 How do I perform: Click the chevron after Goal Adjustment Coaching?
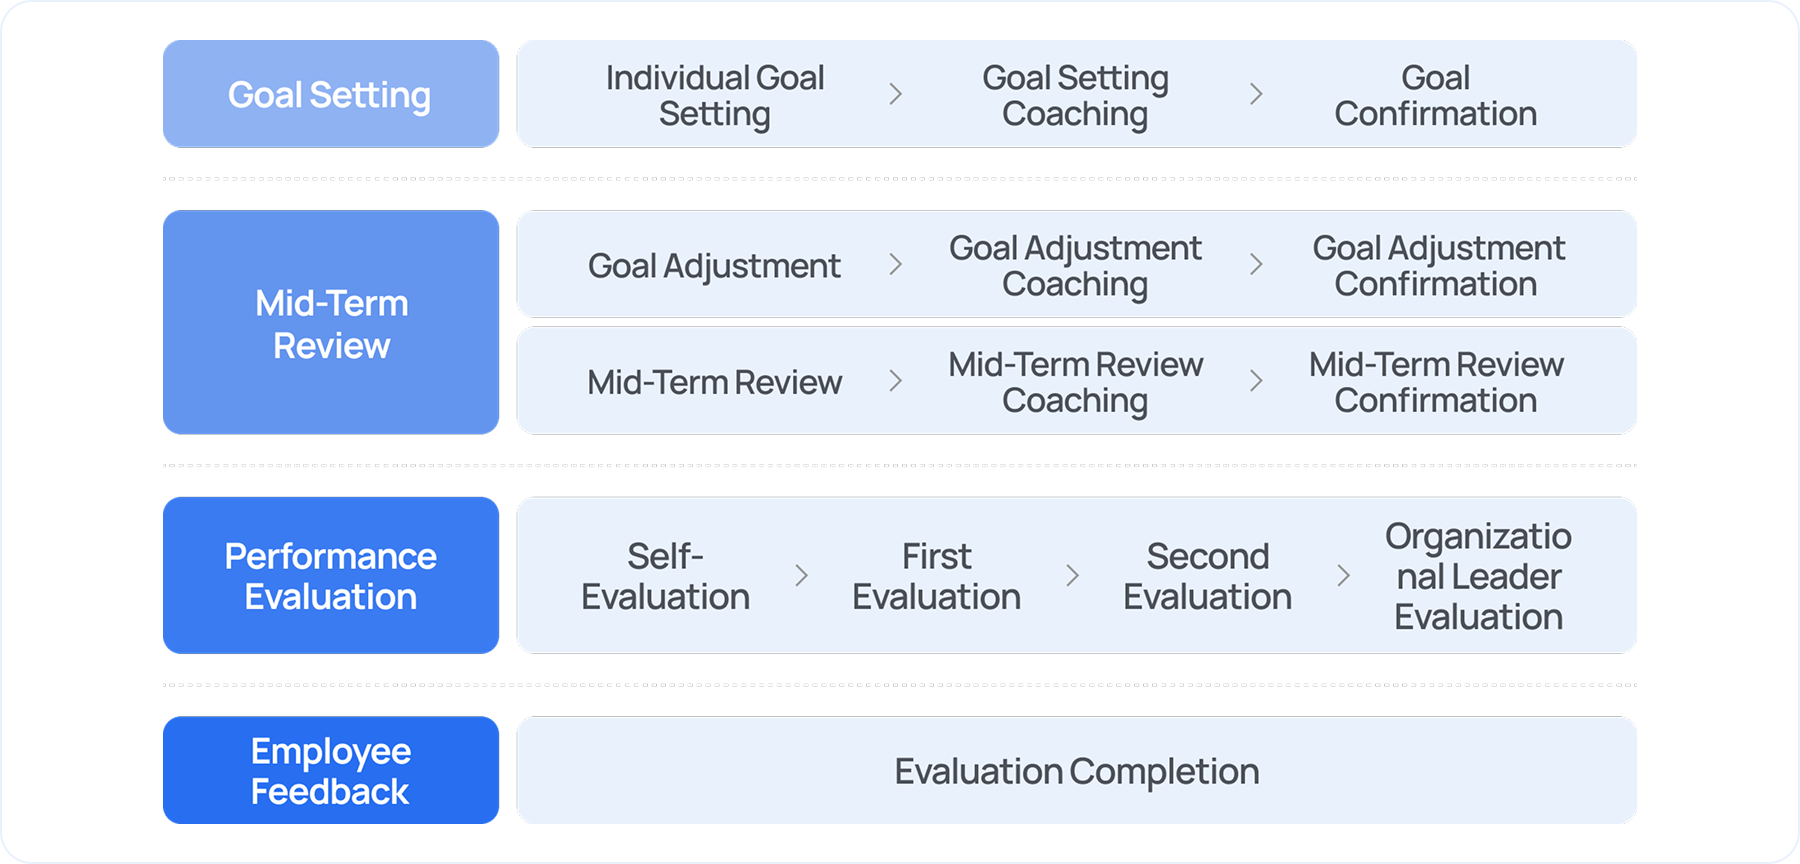pyautogui.click(x=1256, y=265)
